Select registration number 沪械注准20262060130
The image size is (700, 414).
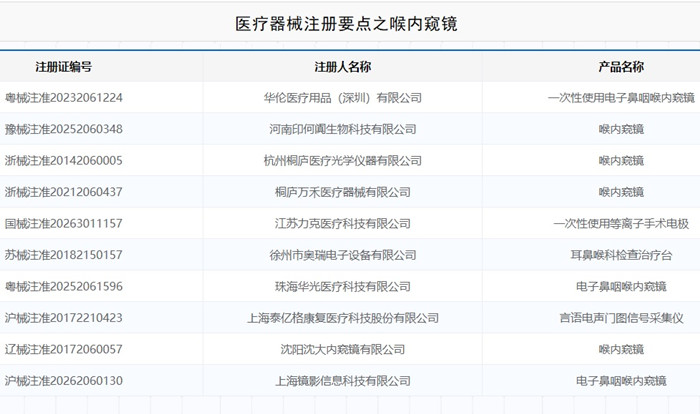tap(63, 381)
